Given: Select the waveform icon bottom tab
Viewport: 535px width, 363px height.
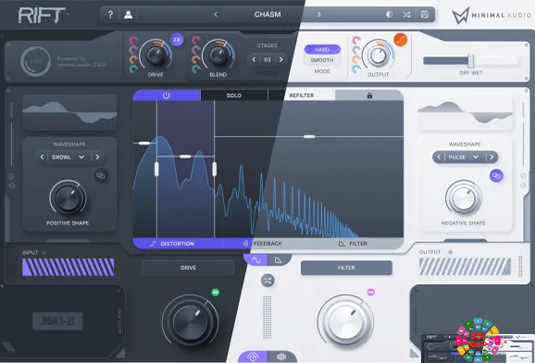Looking at the screenshot, I should (x=281, y=357).
